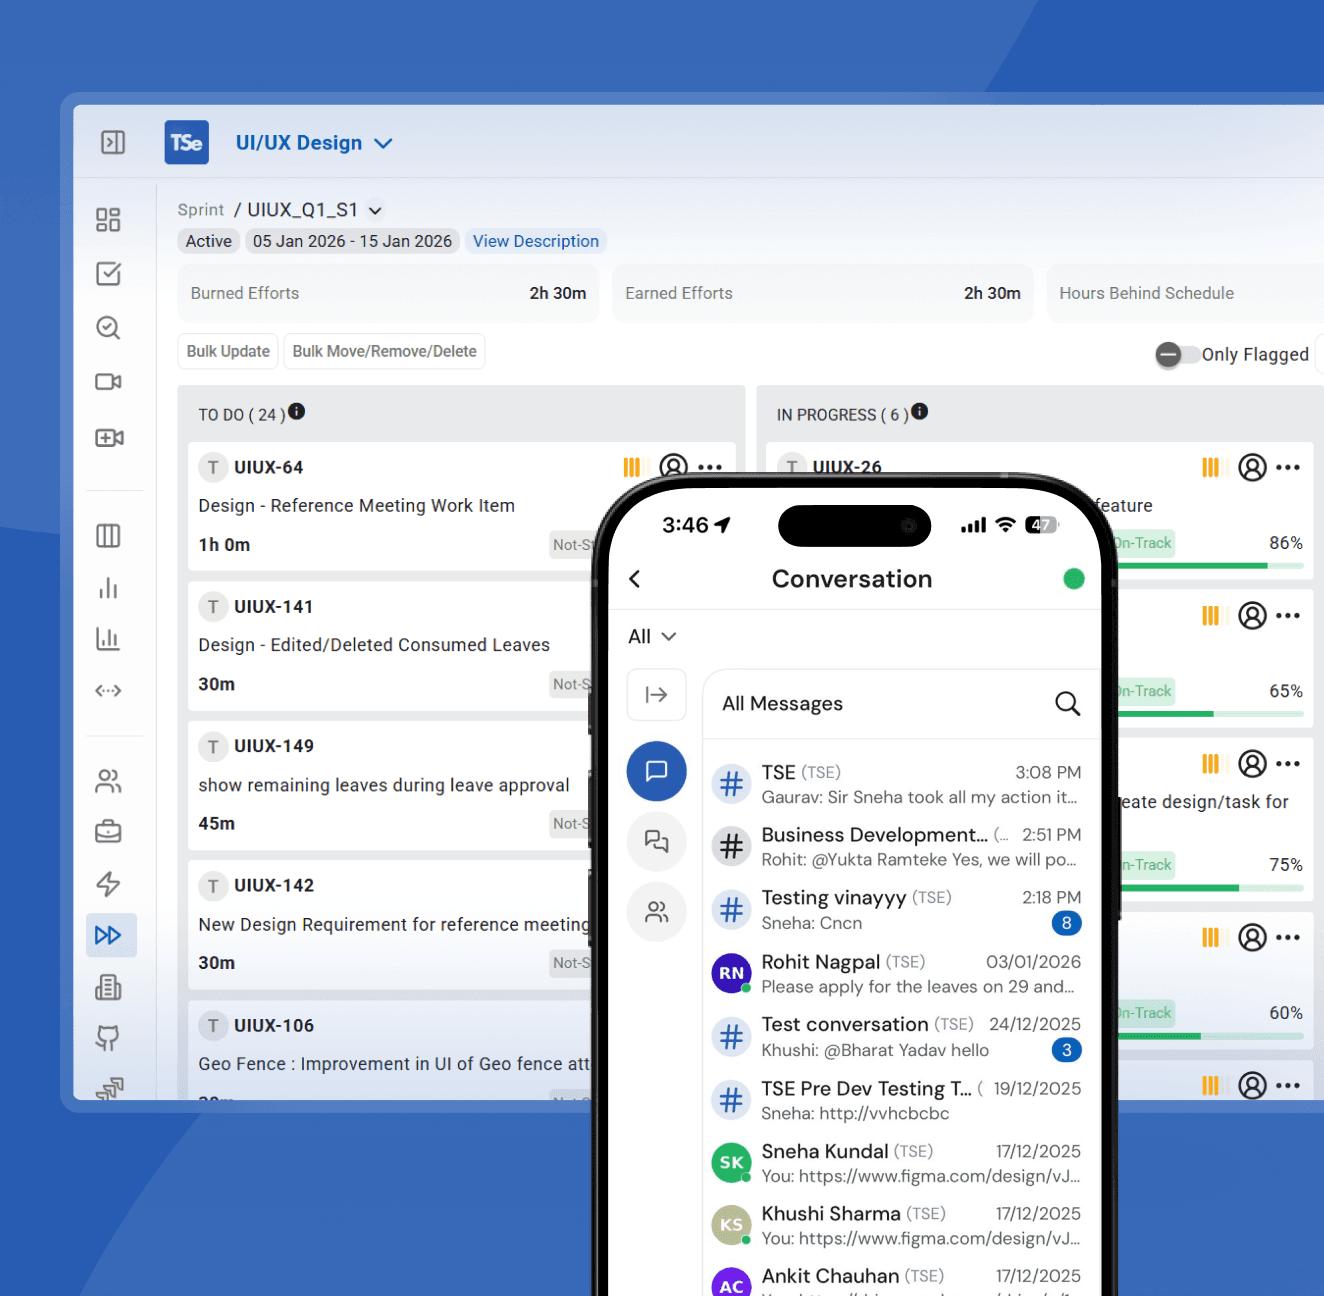1324x1296 pixels.
Task: Expand the collapsed sidebar panel icon
Action: pos(113,142)
